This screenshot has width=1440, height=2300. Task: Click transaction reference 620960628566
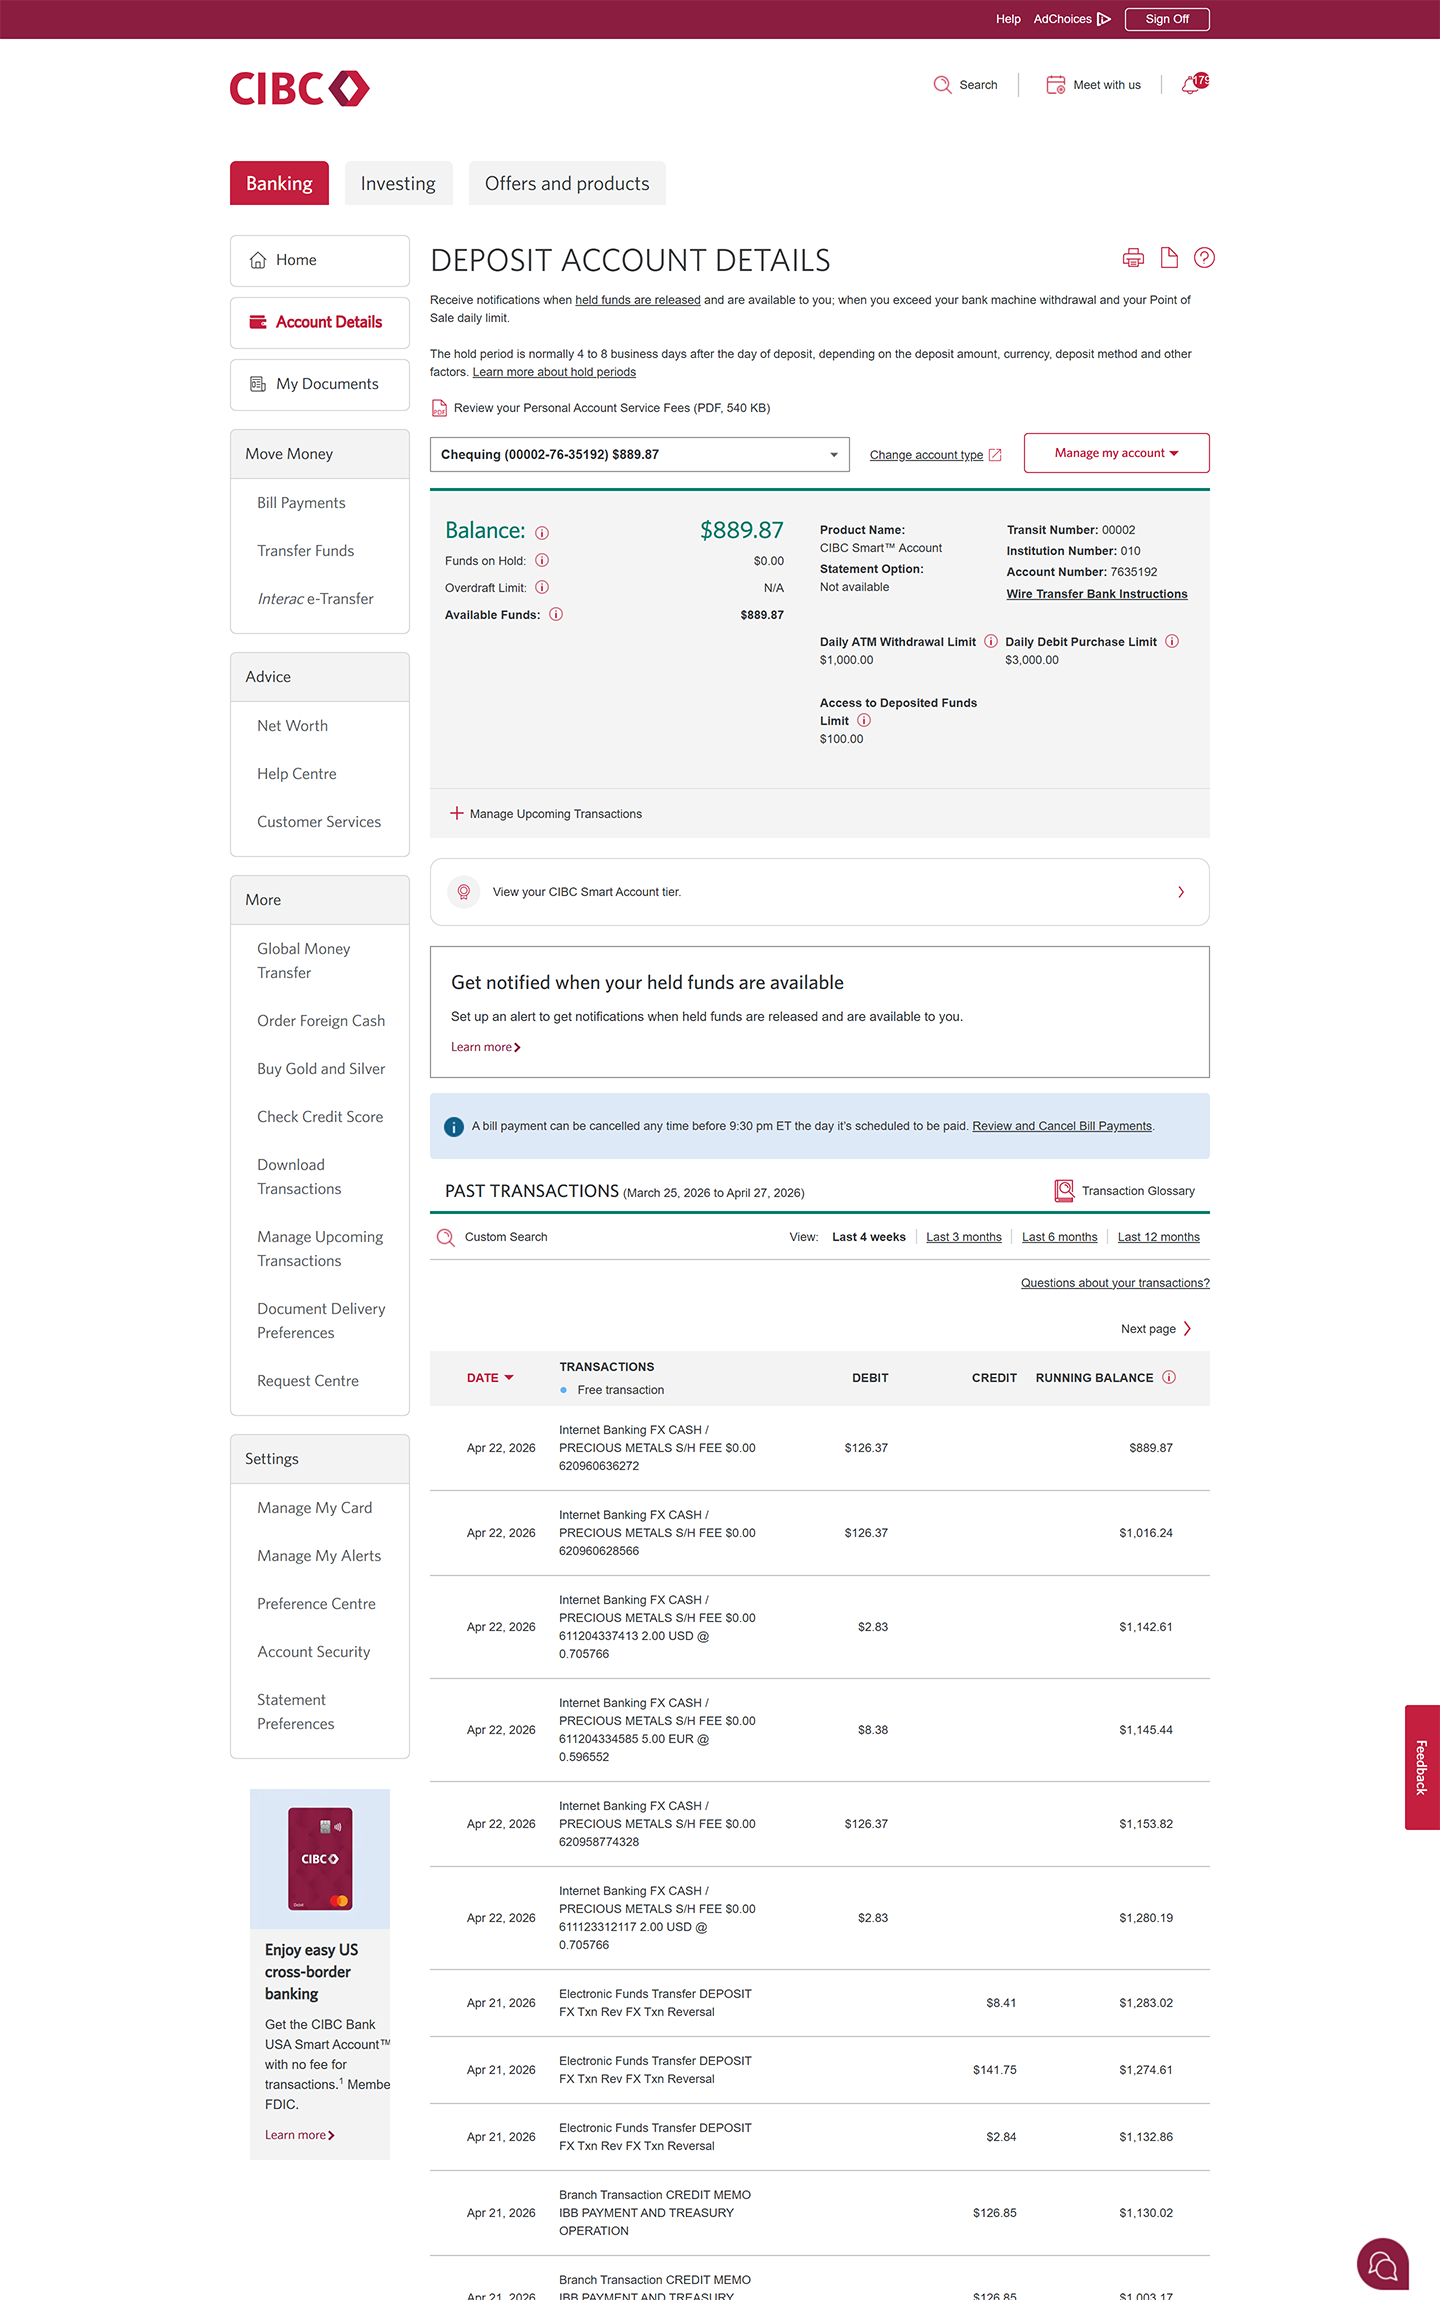(x=599, y=1551)
